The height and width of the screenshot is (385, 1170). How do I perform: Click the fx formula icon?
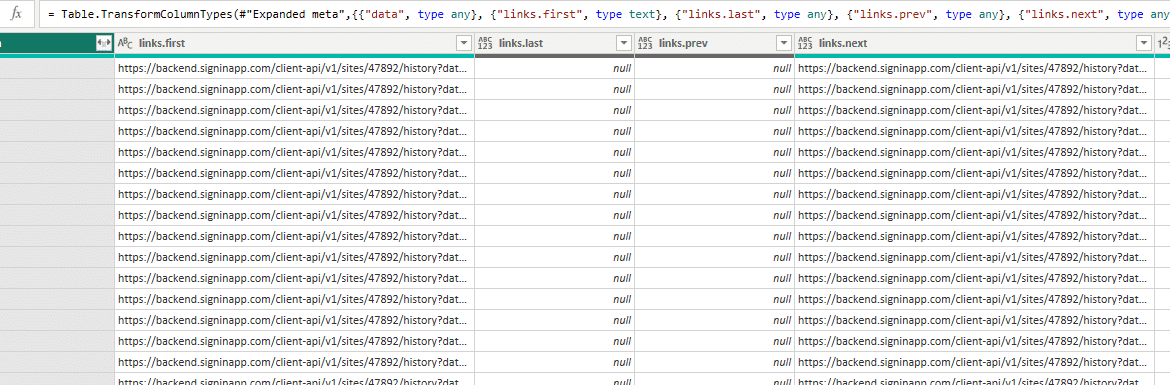click(x=16, y=14)
